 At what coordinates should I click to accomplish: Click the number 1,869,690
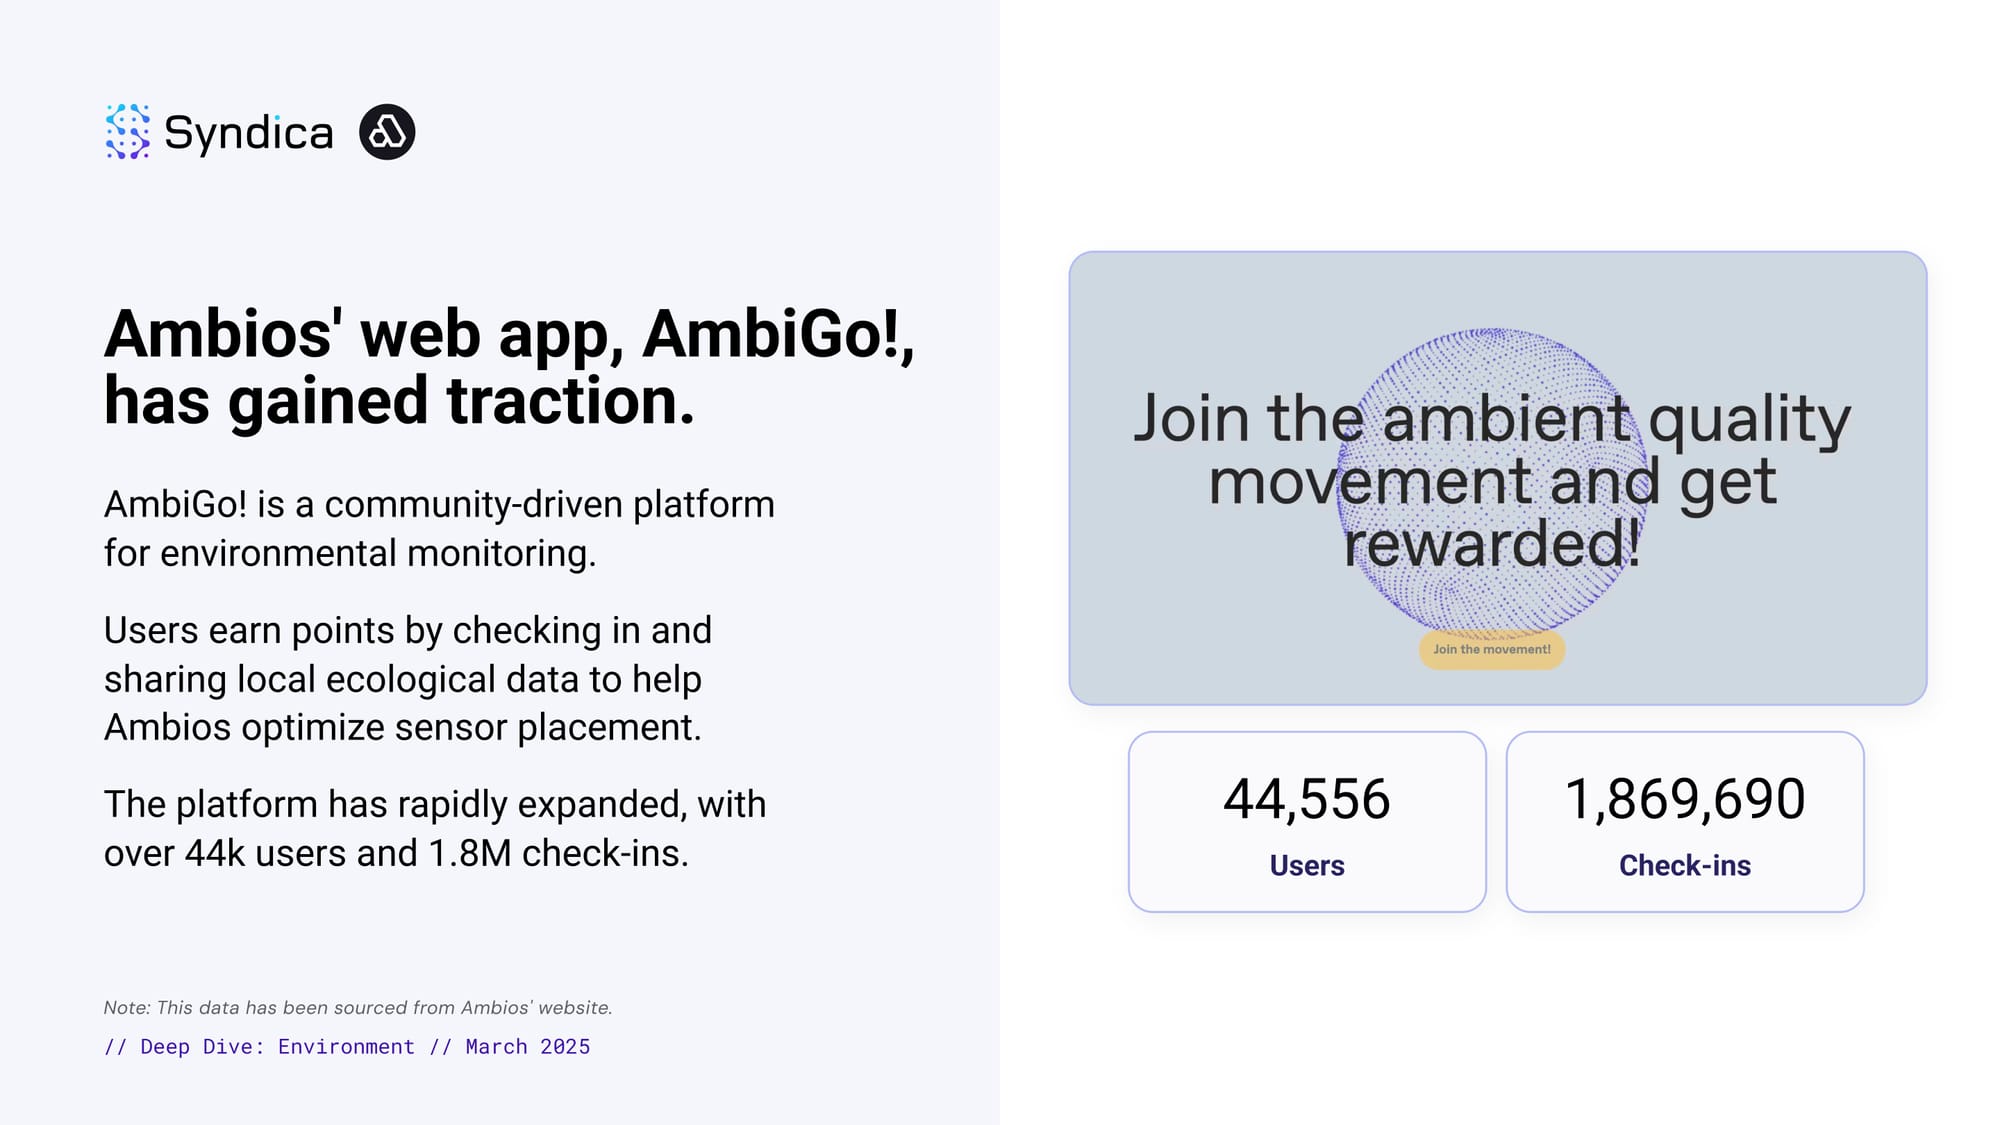click(1685, 800)
